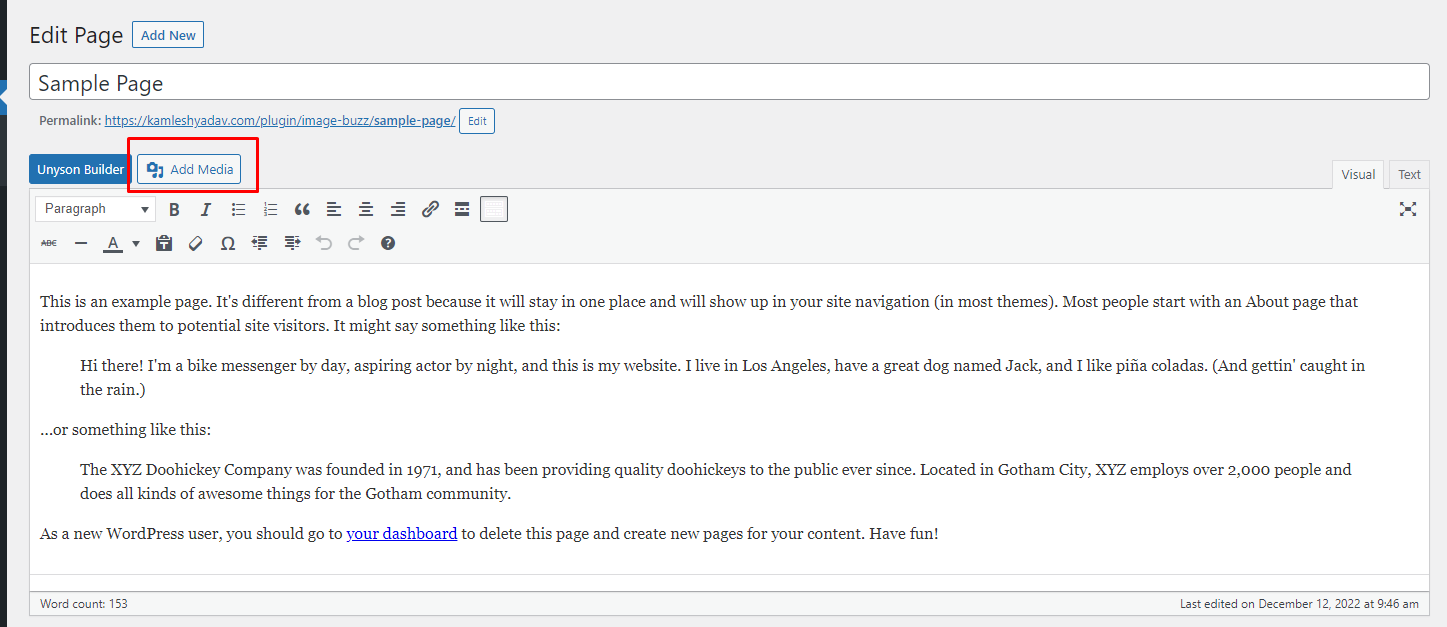Apply blockquote formatting

[x=302, y=209]
